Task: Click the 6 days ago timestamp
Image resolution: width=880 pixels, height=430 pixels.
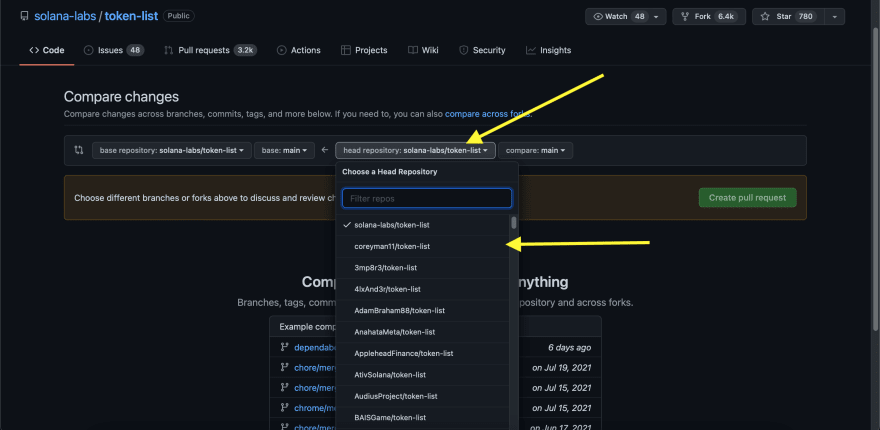Action: coord(570,347)
